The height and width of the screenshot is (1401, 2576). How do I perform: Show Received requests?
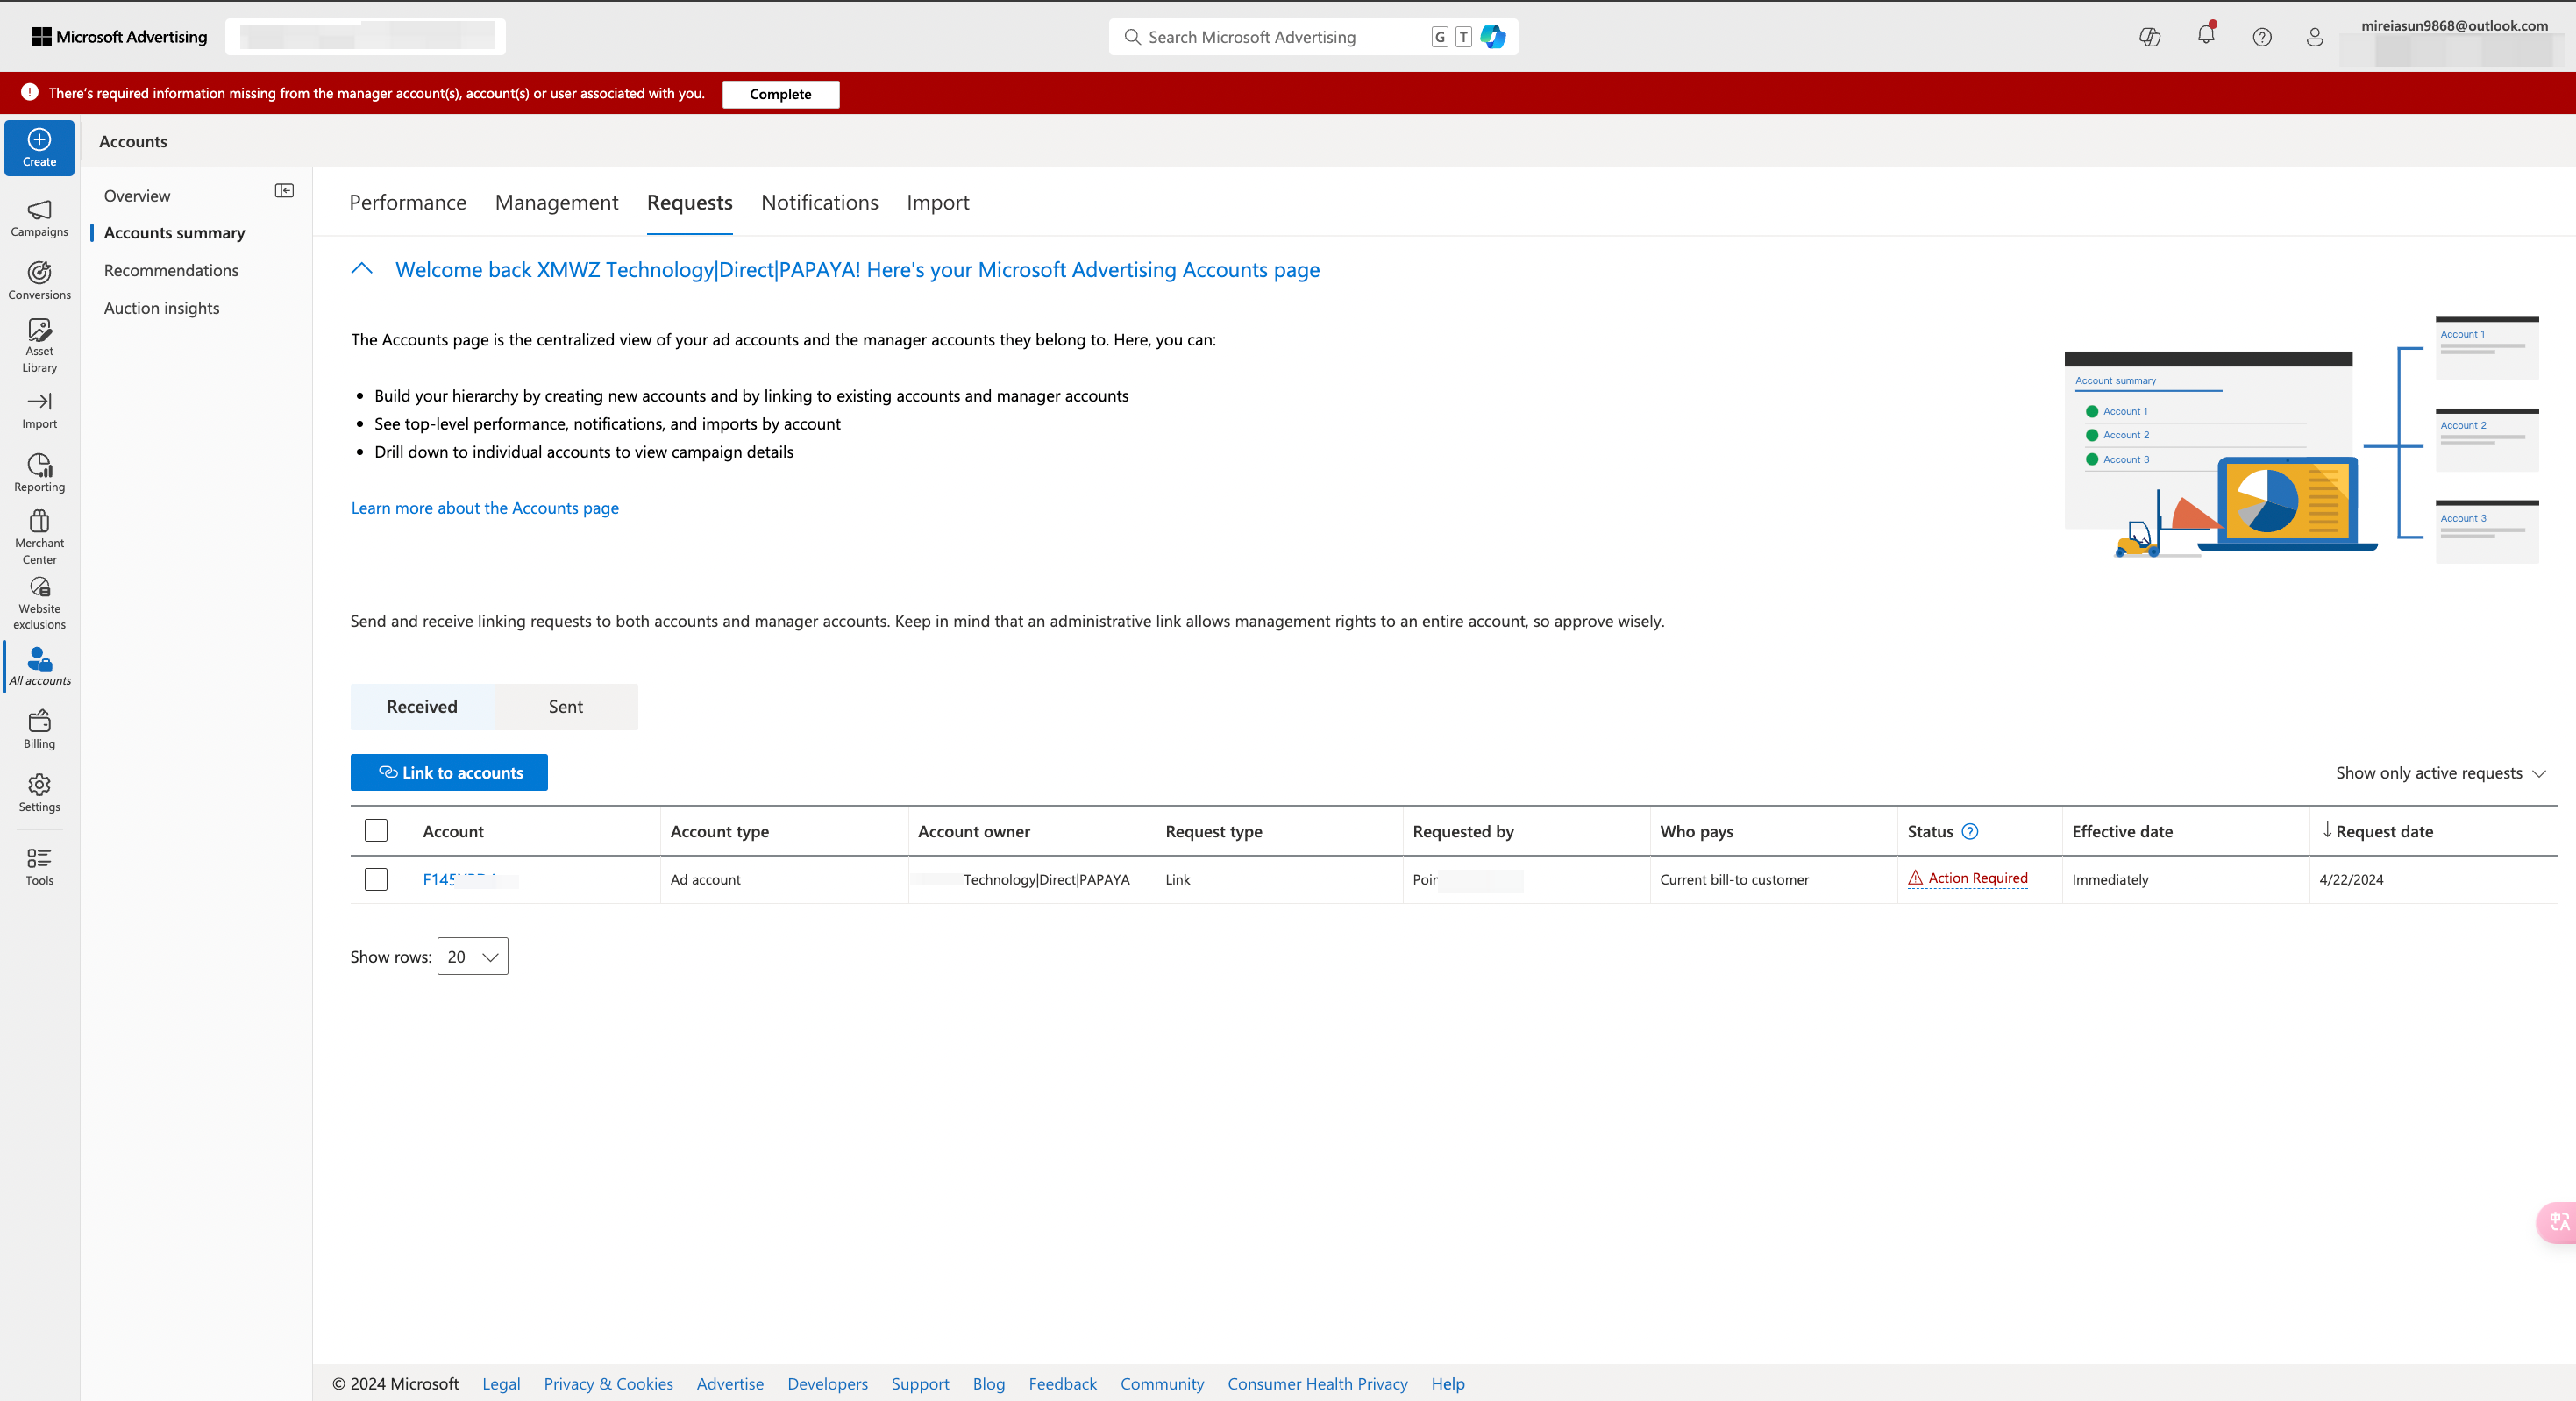pyautogui.click(x=422, y=707)
